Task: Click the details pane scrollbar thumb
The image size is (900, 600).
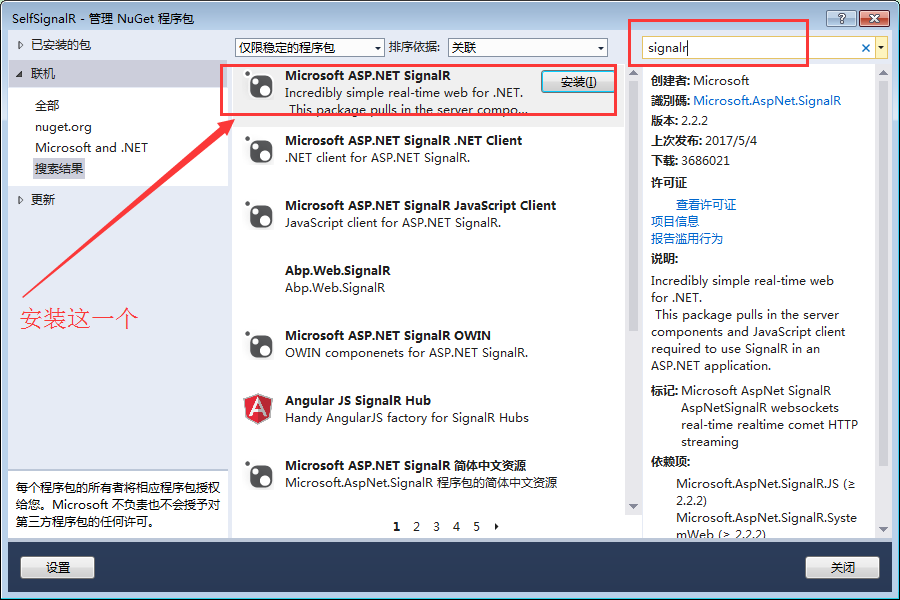Action: (x=884, y=273)
